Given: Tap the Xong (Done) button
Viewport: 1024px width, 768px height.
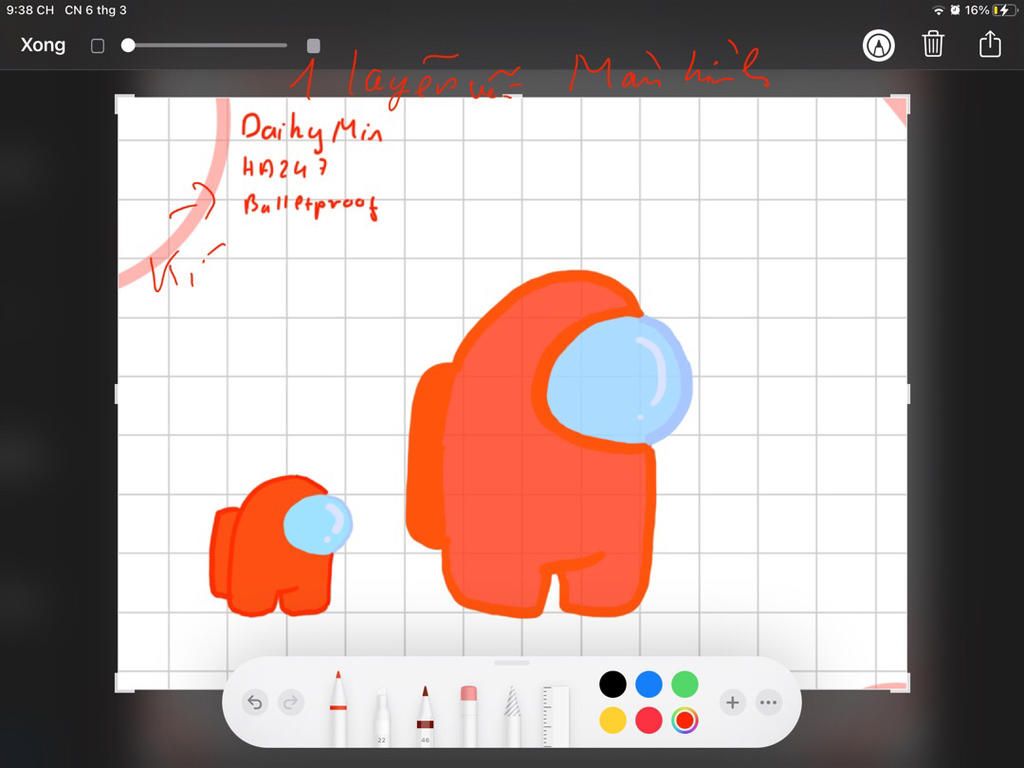Looking at the screenshot, I should (43, 45).
